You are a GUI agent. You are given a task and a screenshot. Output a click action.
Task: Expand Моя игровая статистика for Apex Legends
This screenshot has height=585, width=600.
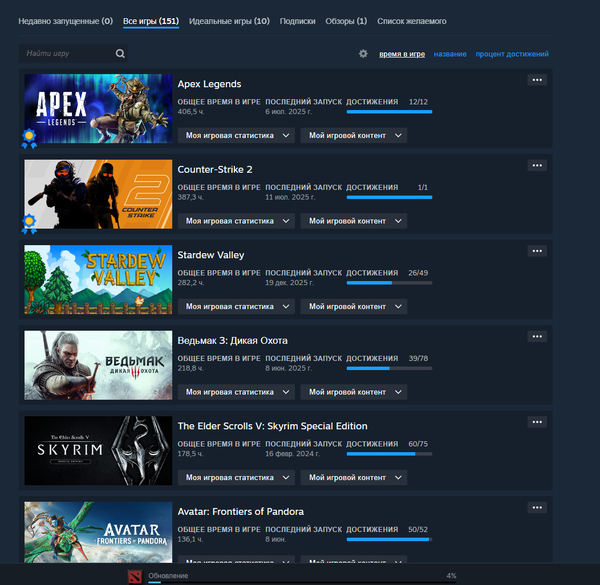pyautogui.click(x=236, y=135)
